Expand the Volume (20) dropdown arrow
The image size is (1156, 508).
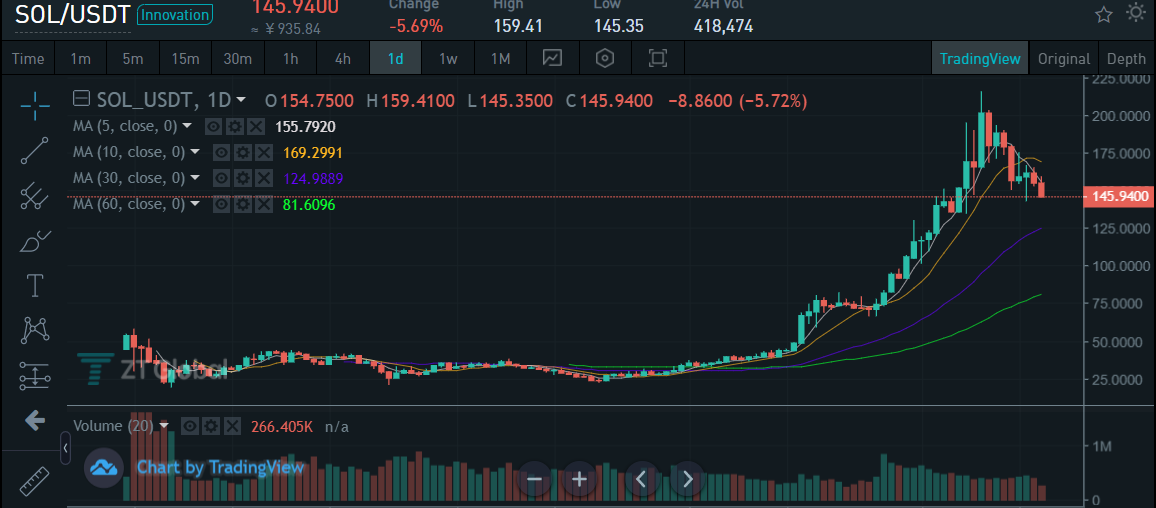coord(164,426)
